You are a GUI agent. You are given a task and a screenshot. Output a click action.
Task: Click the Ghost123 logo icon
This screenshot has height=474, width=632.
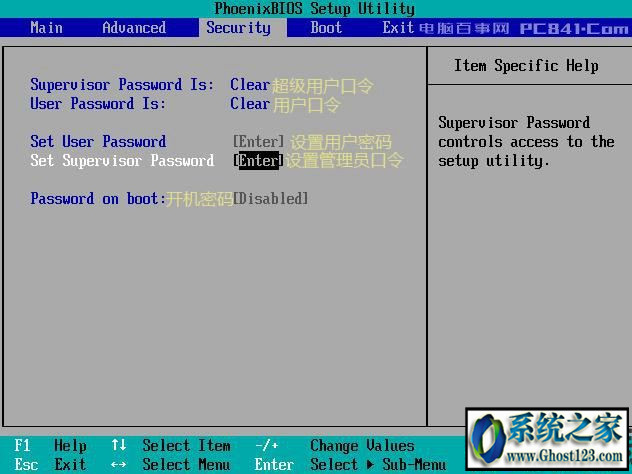[x=488, y=436]
